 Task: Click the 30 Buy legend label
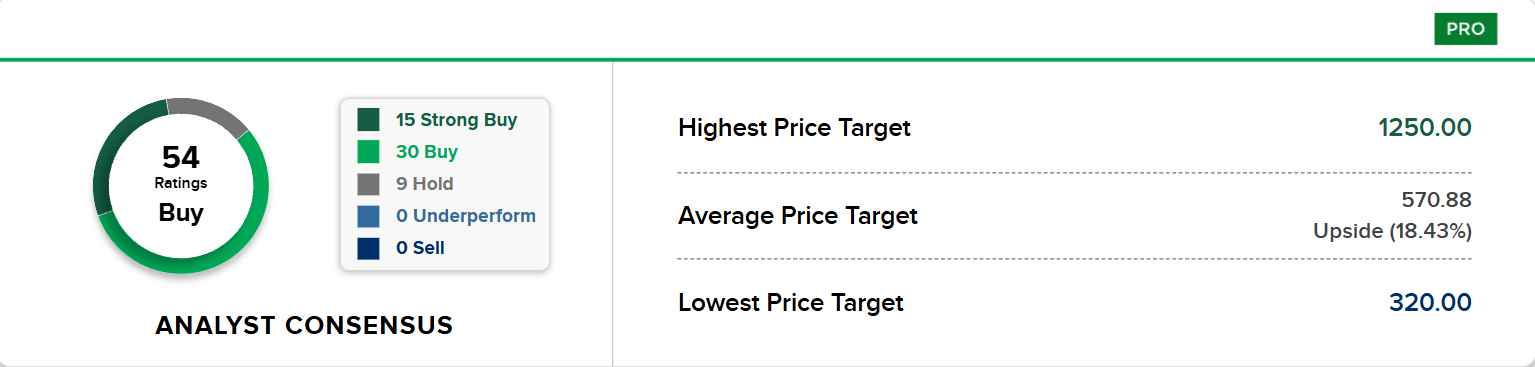pyautogui.click(x=427, y=152)
